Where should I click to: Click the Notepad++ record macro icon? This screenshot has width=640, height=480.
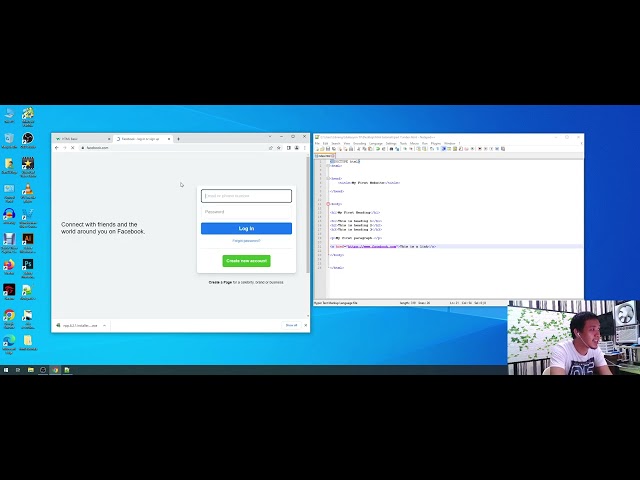[x=480, y=149]
